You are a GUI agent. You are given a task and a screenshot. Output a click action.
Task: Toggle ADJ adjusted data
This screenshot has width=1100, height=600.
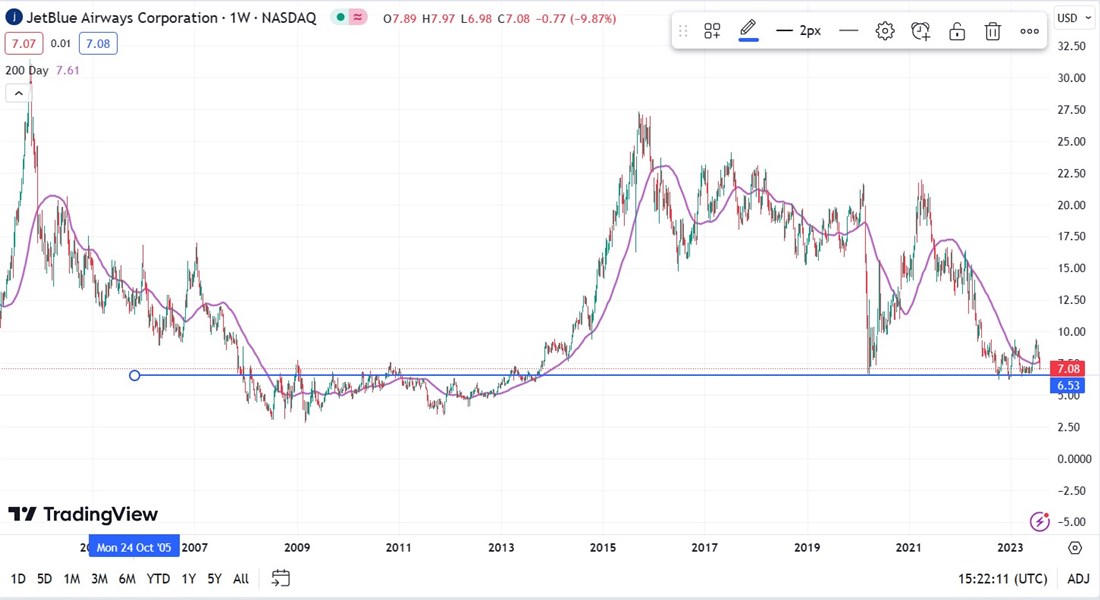[1078, 579]
